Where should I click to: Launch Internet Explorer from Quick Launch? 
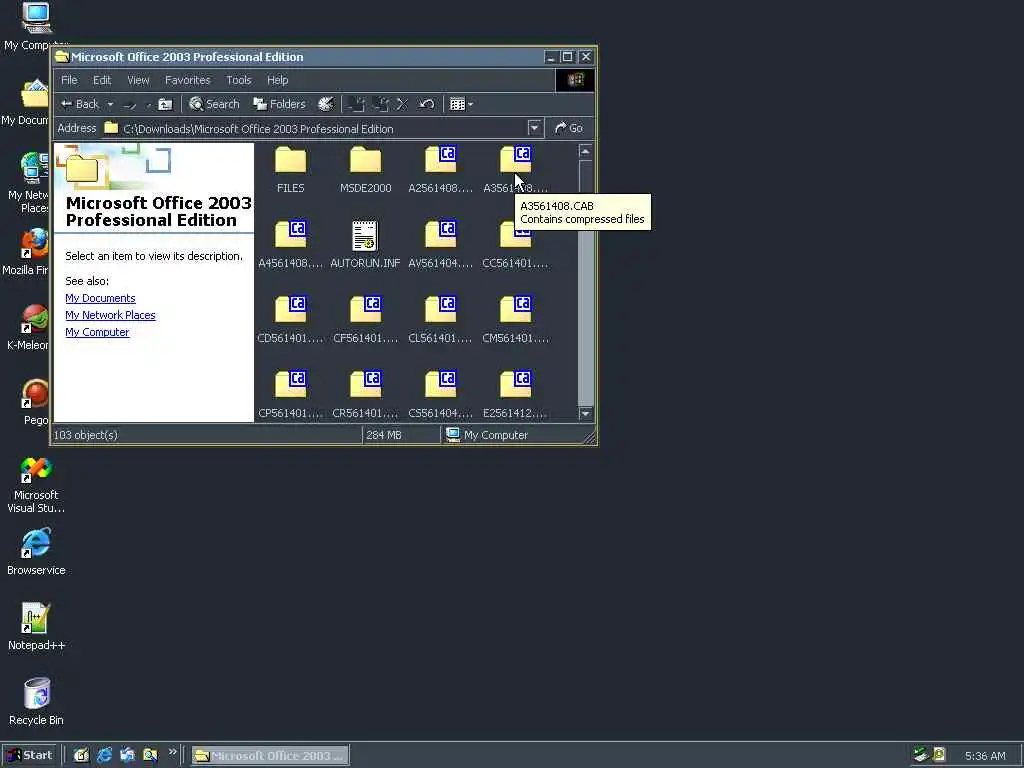104,755
